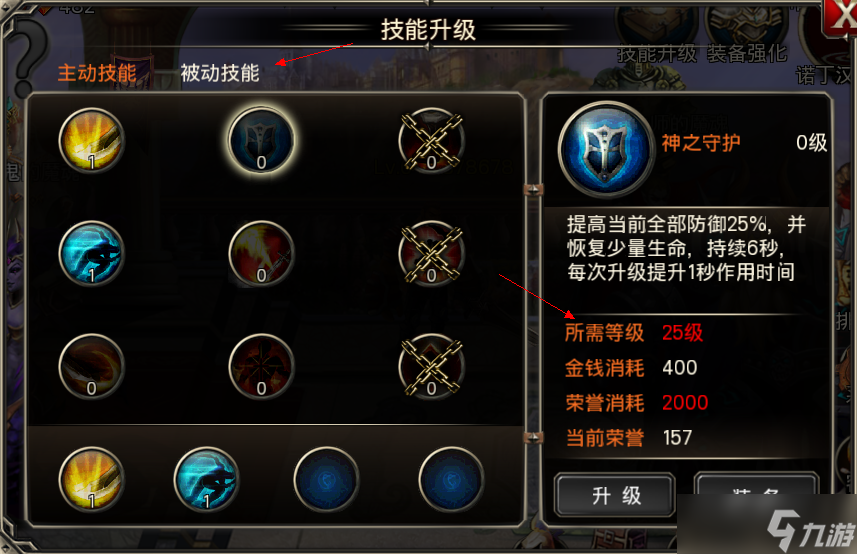Image resolution: width=857 pixels, height=554 pixels.
Task: Close the skill upgrade window with red X
Action: pos(841,19)
